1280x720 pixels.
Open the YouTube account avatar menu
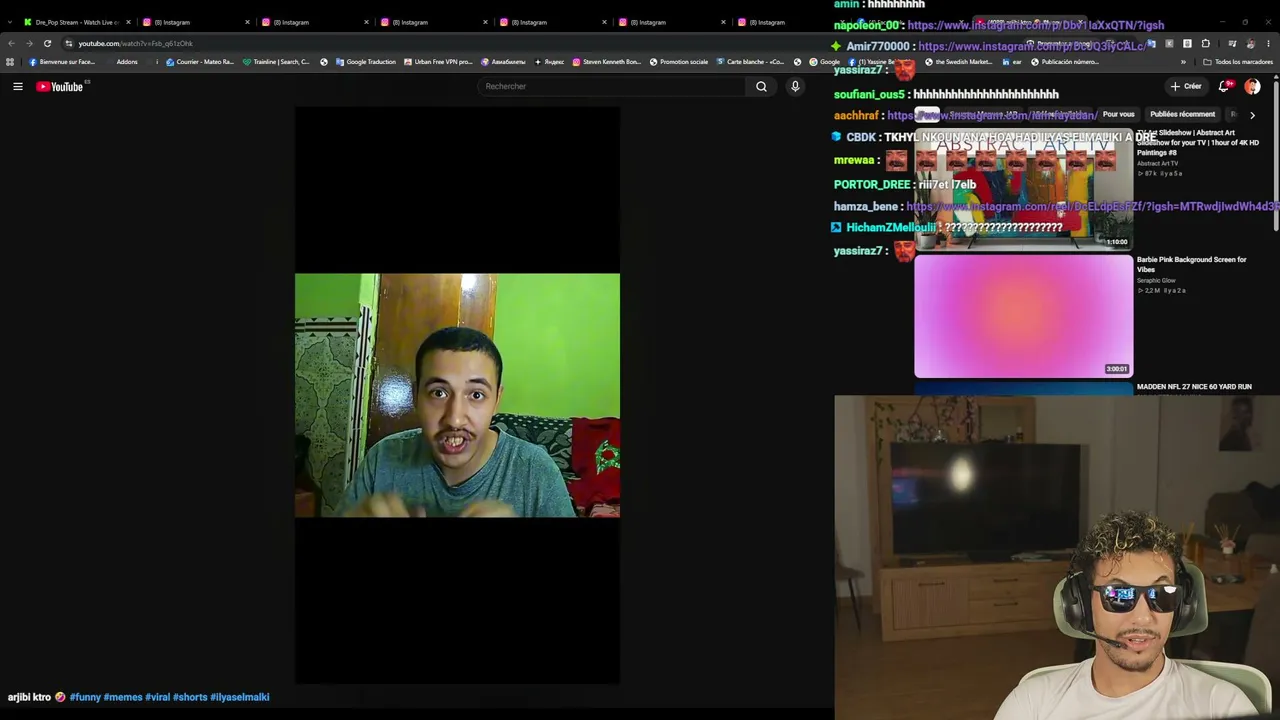(x=1252, y=87)
